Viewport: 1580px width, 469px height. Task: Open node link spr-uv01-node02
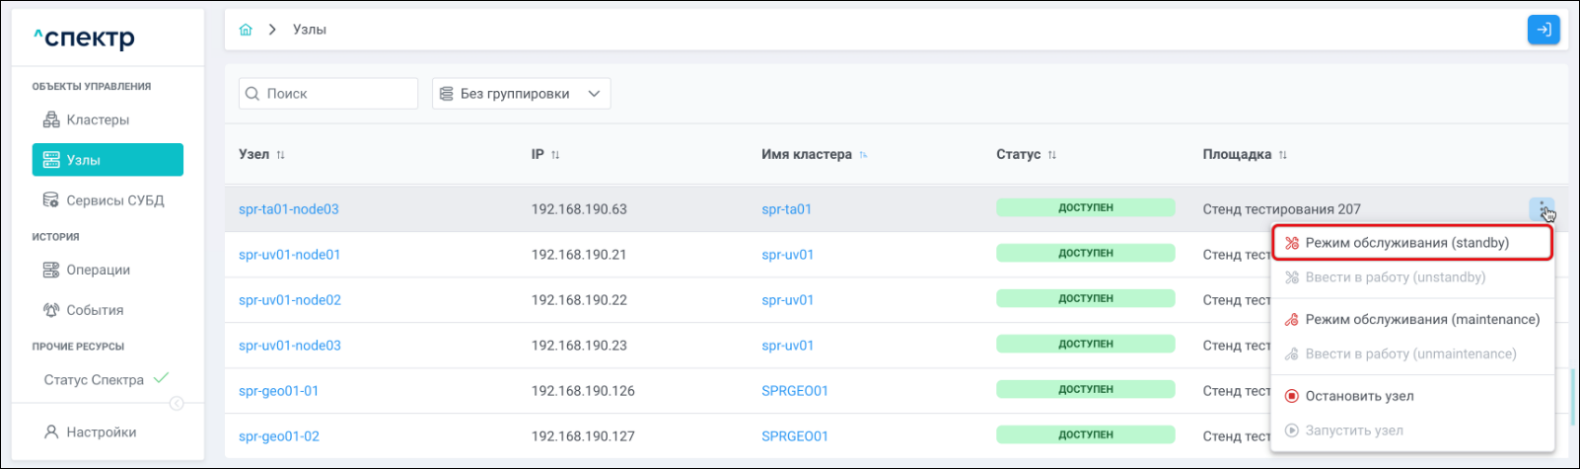point(289,300)
